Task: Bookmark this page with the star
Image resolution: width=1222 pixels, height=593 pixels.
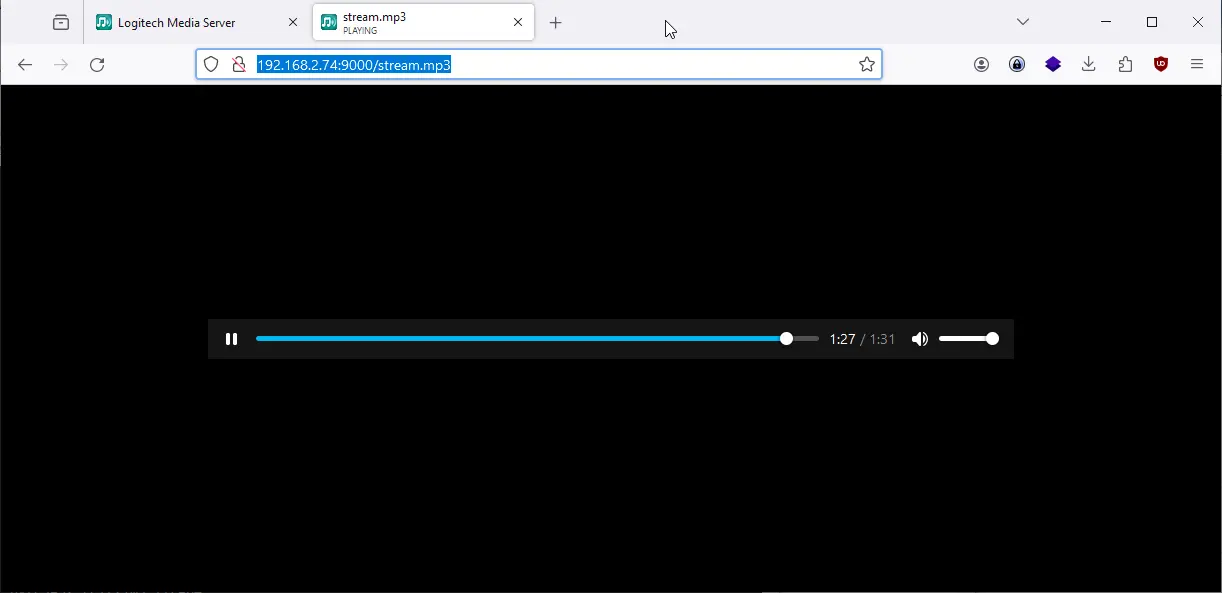Action: pyautogui.click(x=867, y=64)
